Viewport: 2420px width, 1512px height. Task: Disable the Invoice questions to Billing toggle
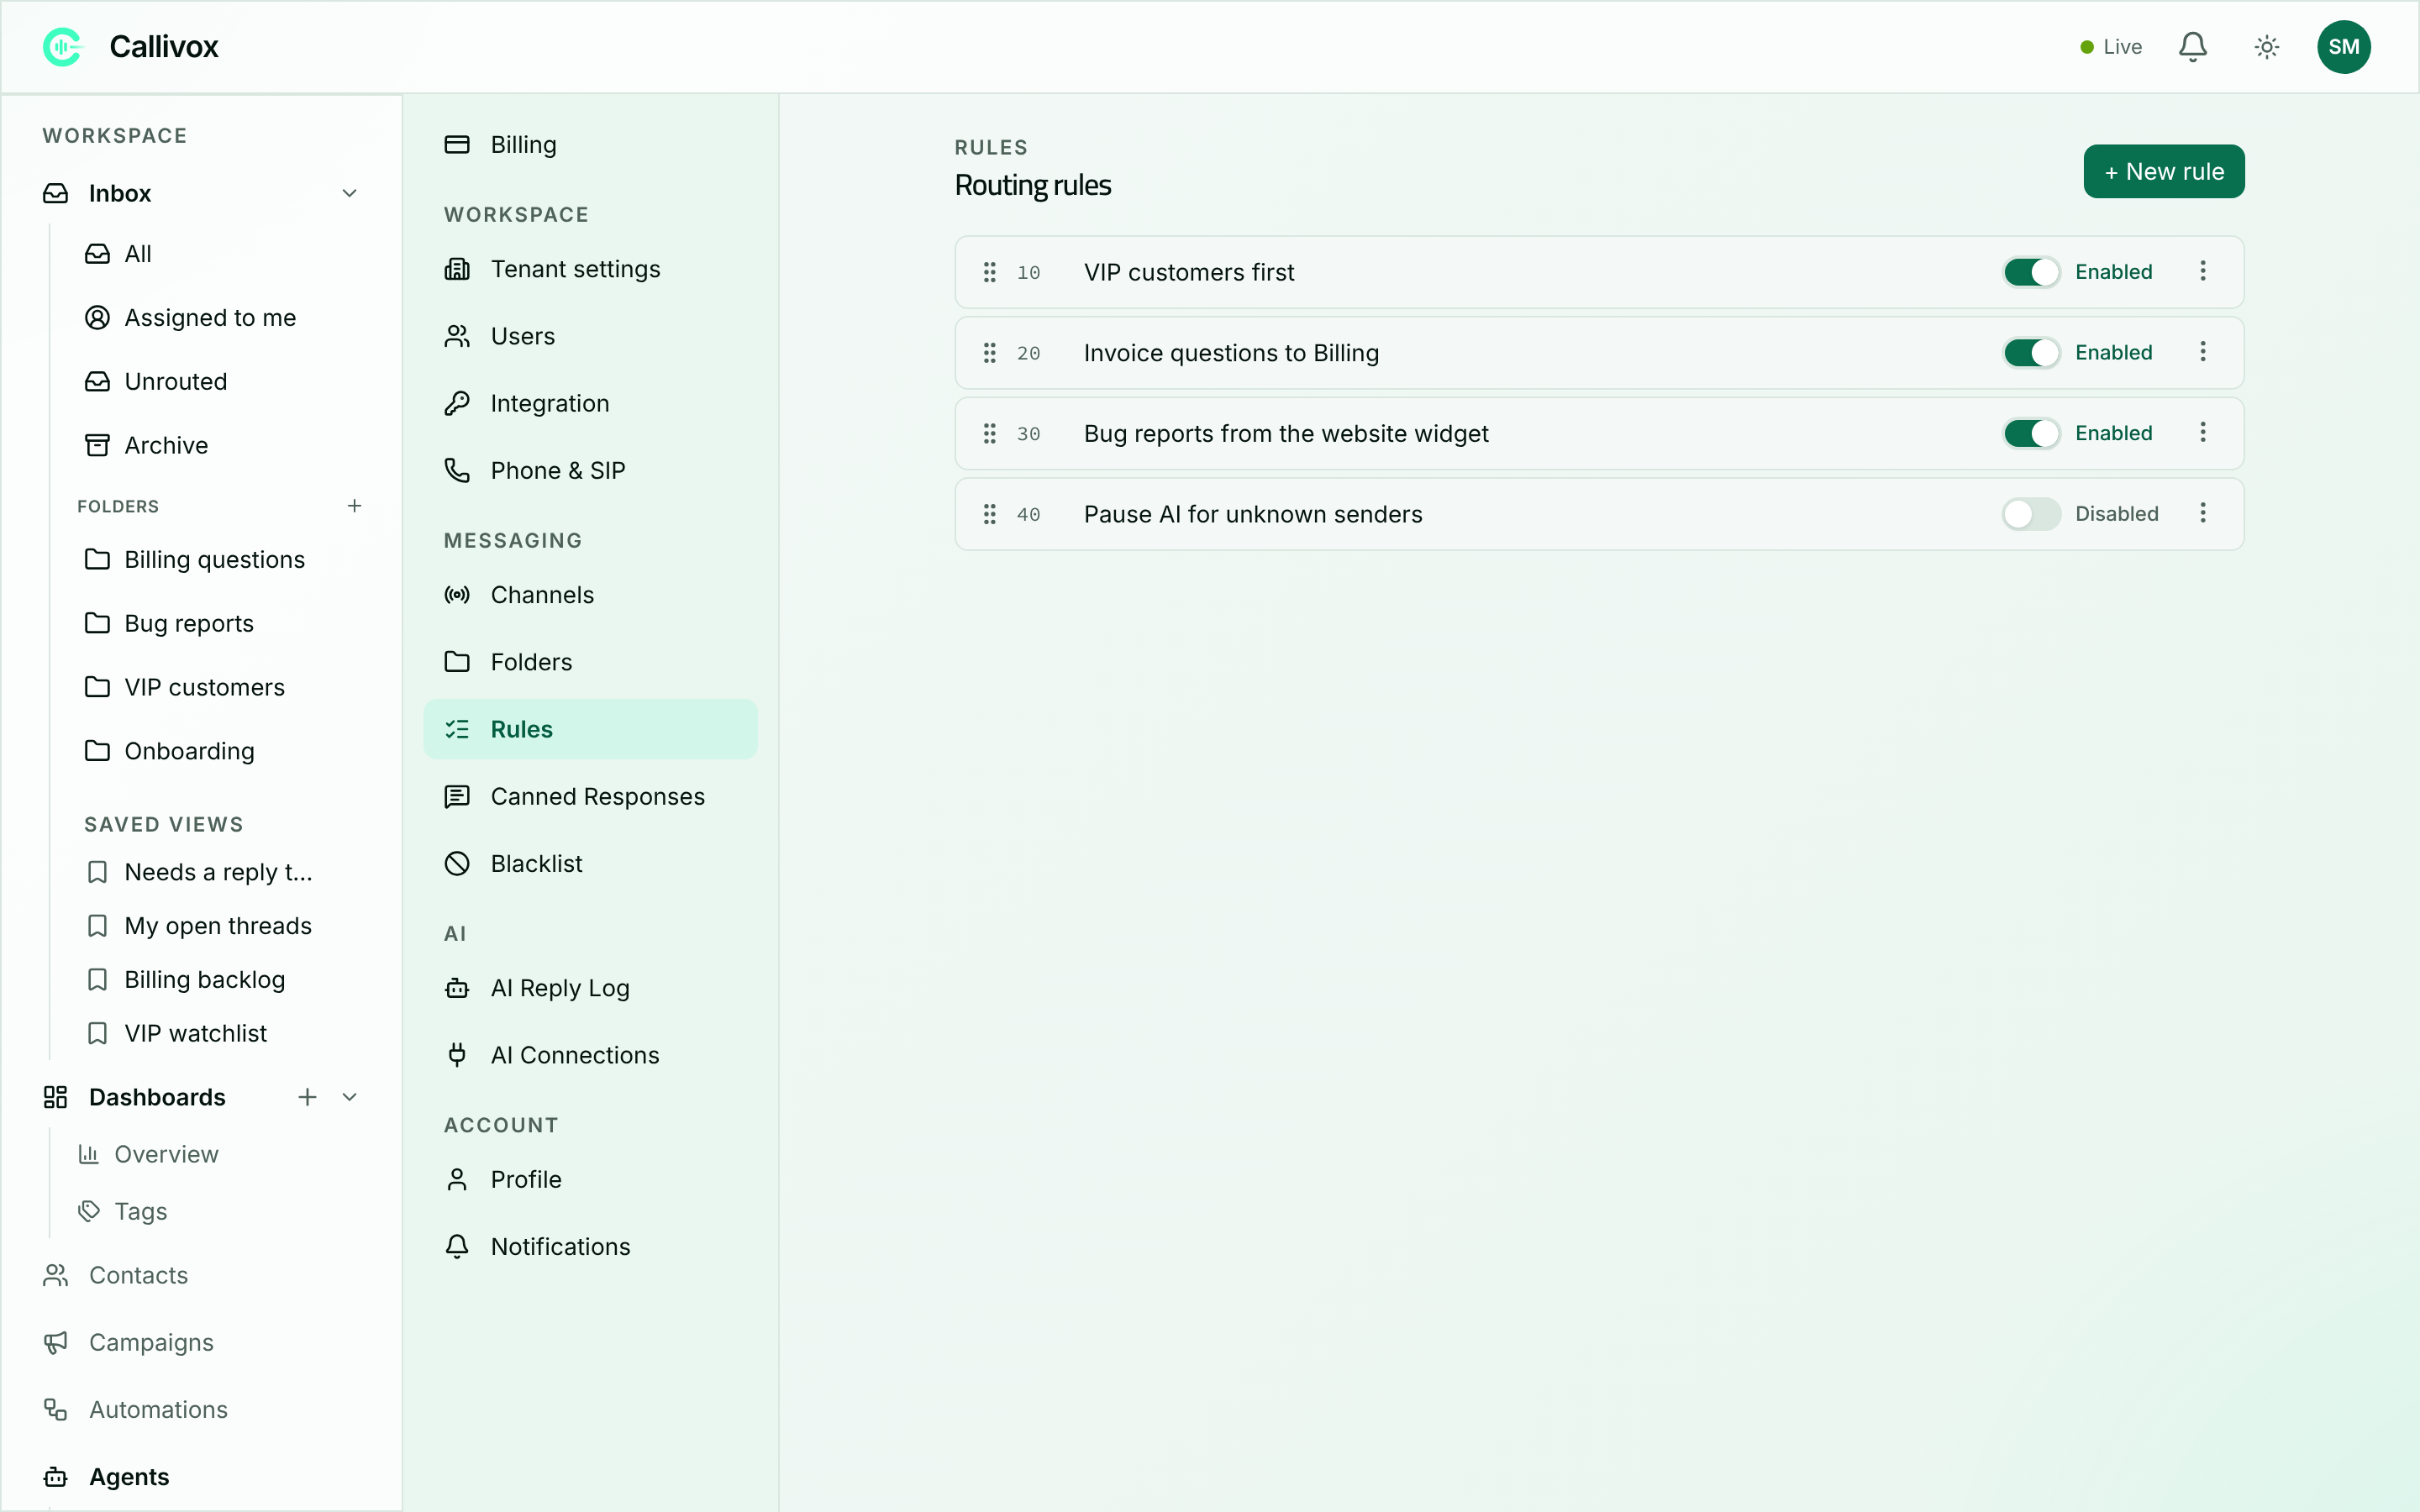(x=2031, y=353)
